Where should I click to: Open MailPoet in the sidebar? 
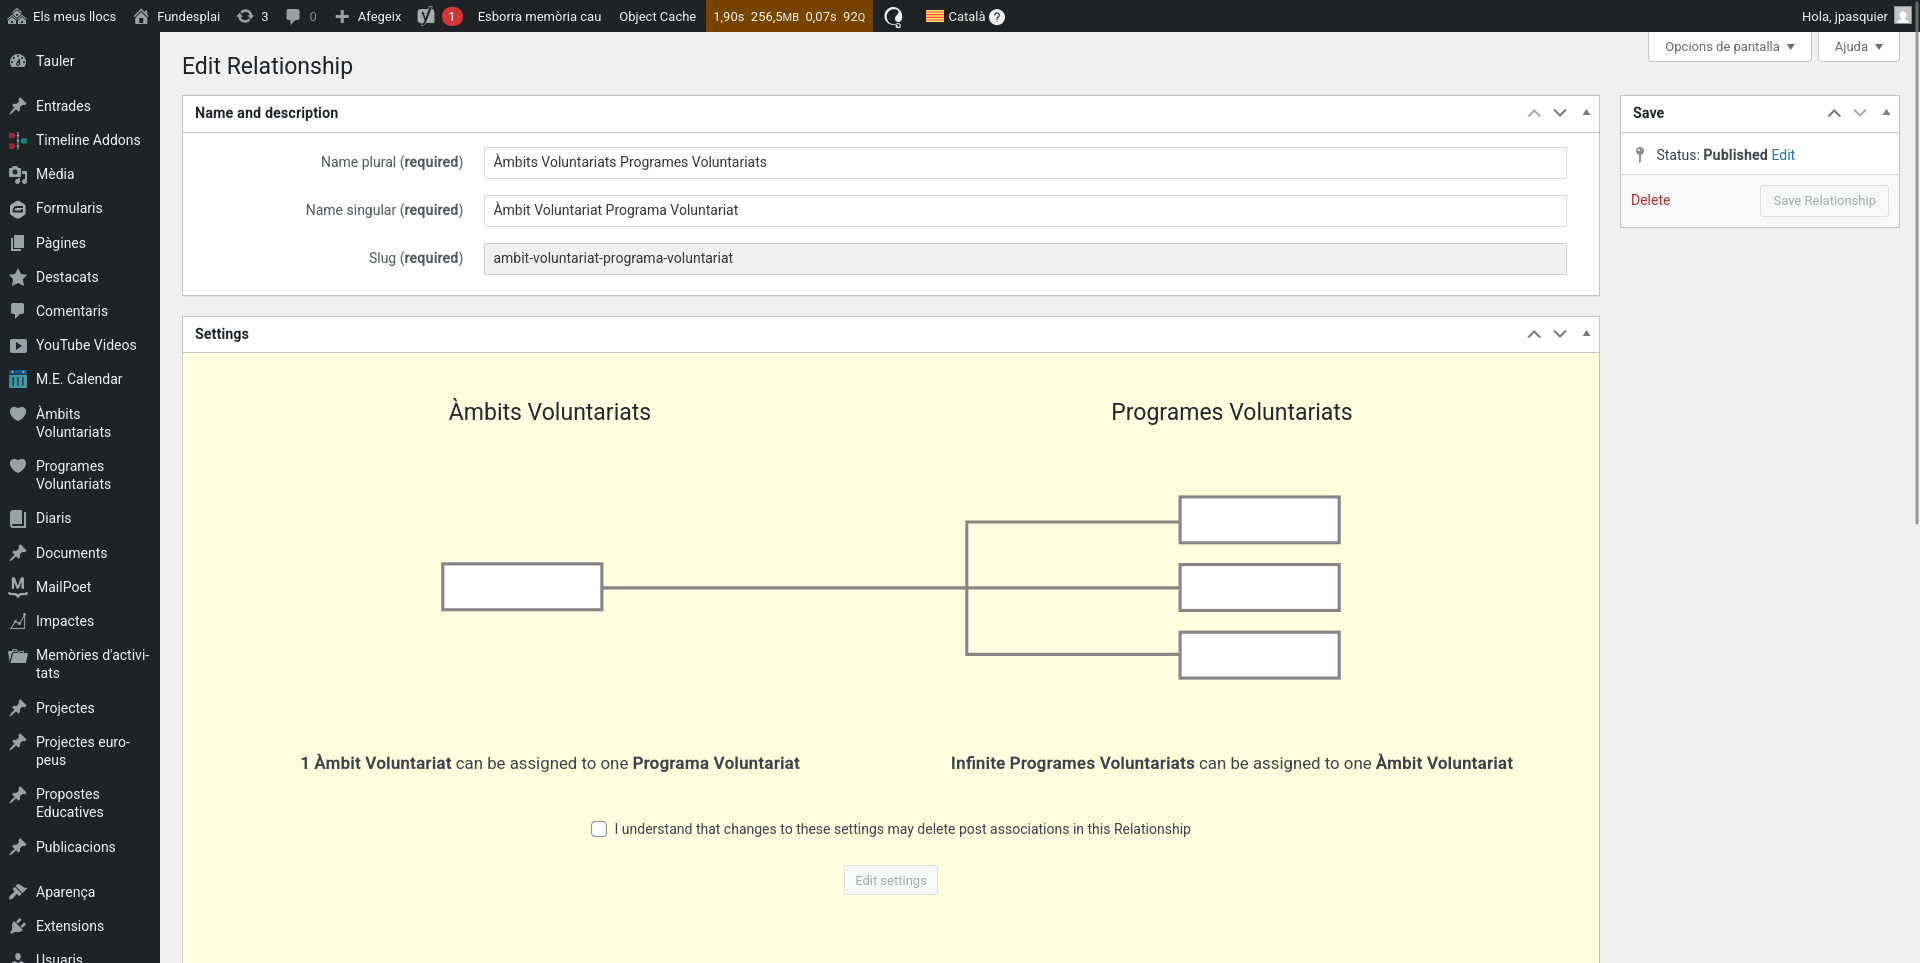coord(63,587)
